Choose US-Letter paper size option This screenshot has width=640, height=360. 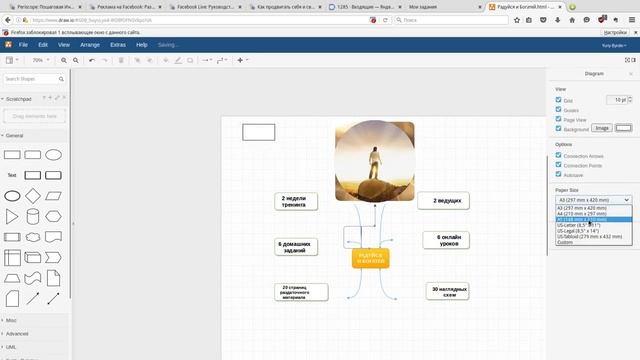pos(593,225)
